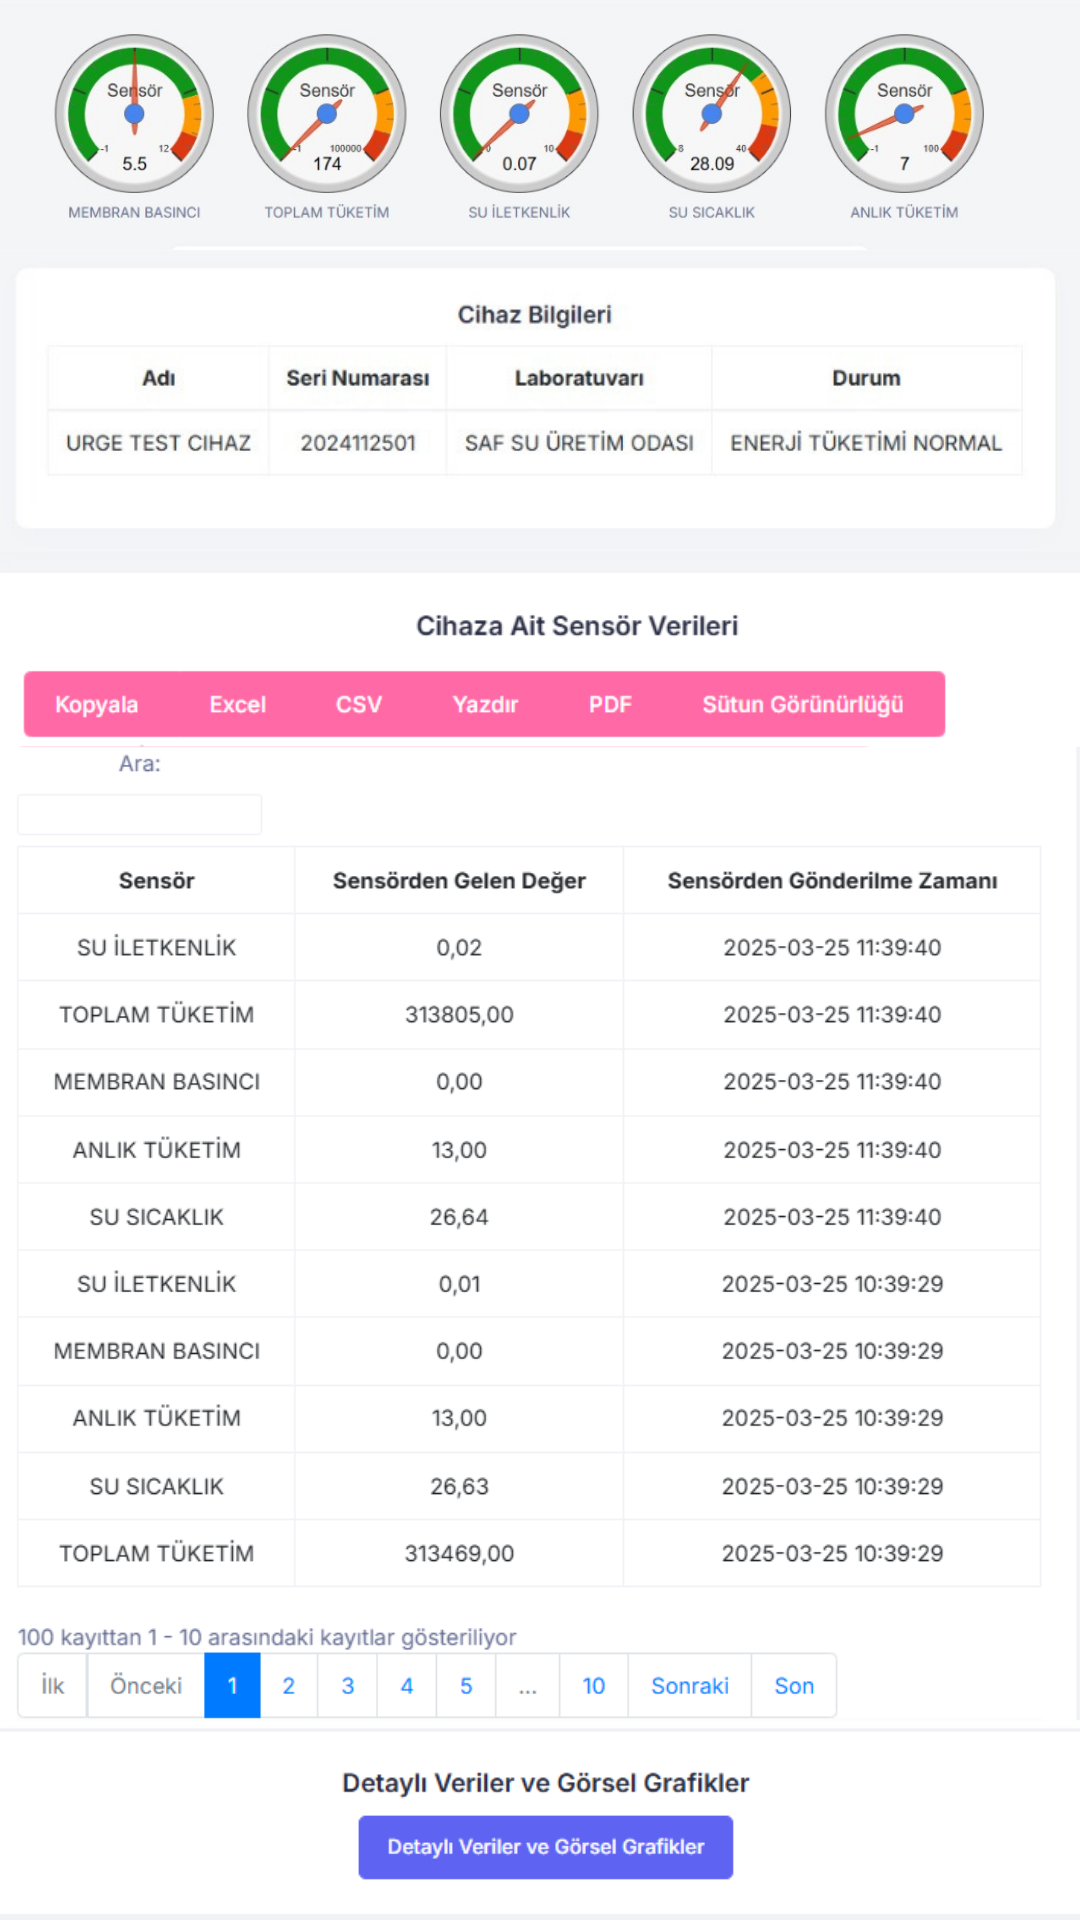Sort by the Sensör column header
1080x1920 pixels.
point(156,881)
